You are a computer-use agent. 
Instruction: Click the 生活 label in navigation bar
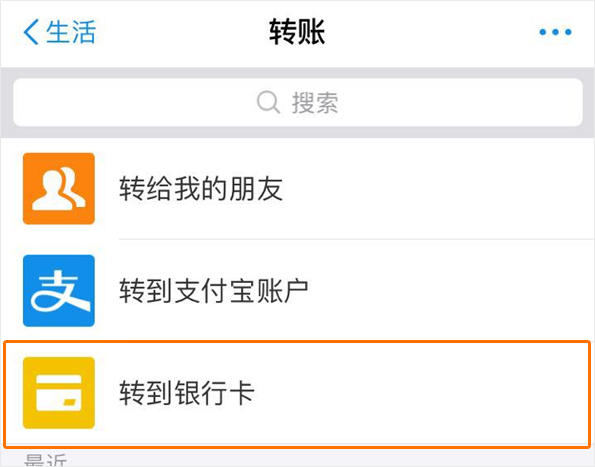(71, 32)
